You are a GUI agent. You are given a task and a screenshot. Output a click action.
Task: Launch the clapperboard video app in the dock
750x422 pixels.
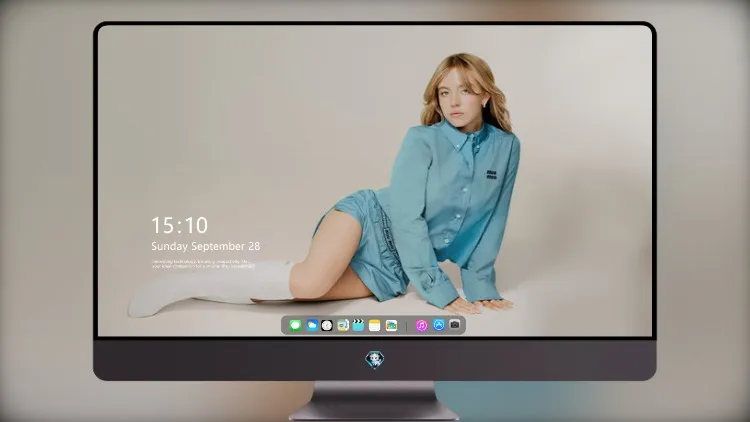(358, 325)
